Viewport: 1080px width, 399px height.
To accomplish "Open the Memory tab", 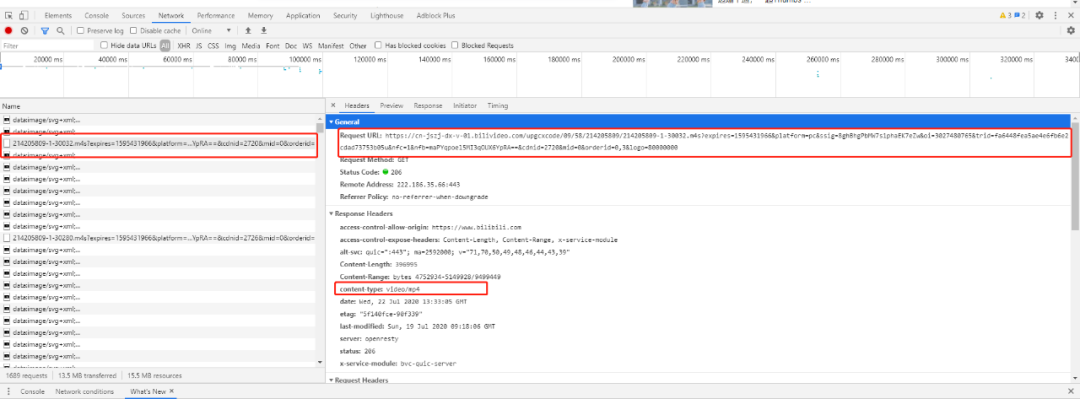I will 260,15.
